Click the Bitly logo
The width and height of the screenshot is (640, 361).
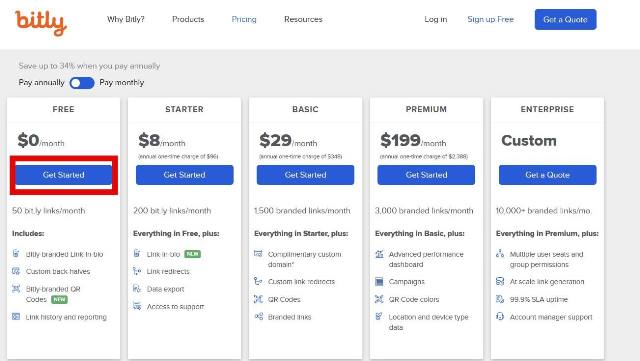pyautogui.click(x=41, y=23)
